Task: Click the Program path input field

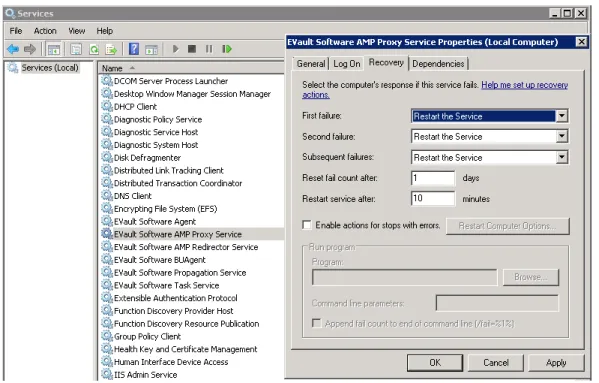Action: pos(405,277)
